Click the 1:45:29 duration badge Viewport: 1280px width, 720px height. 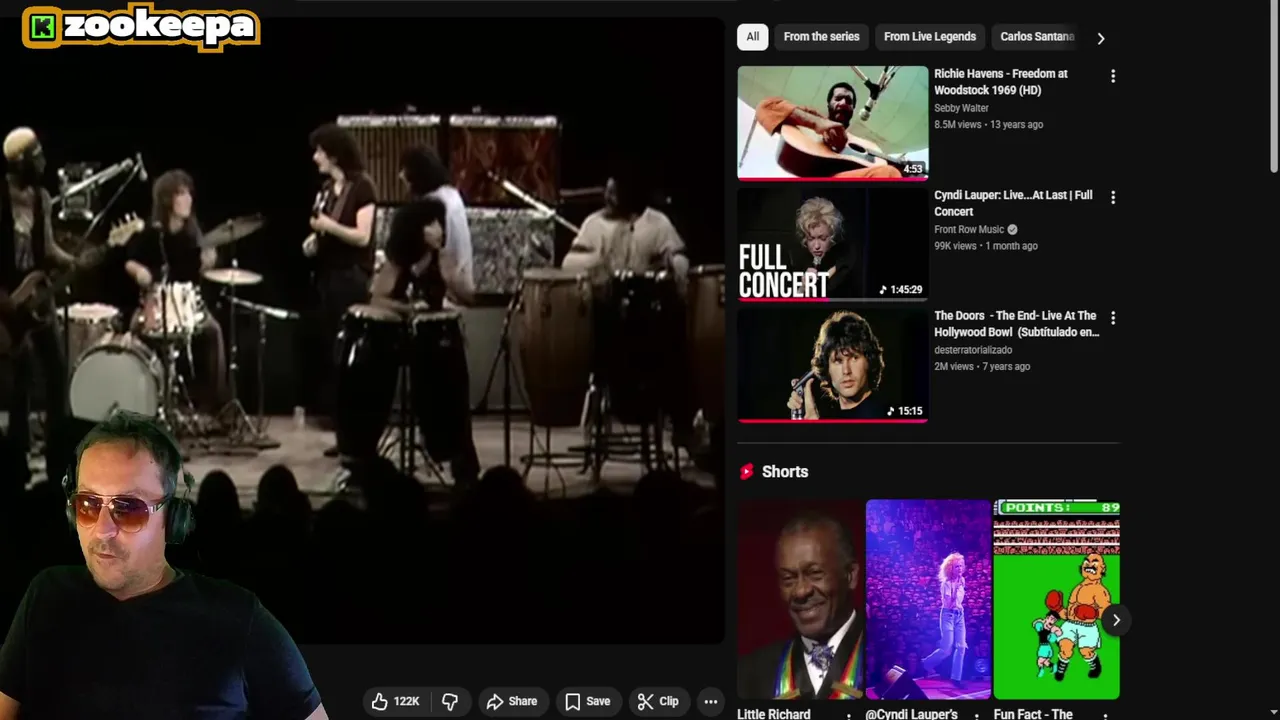[x=900, y=290]
